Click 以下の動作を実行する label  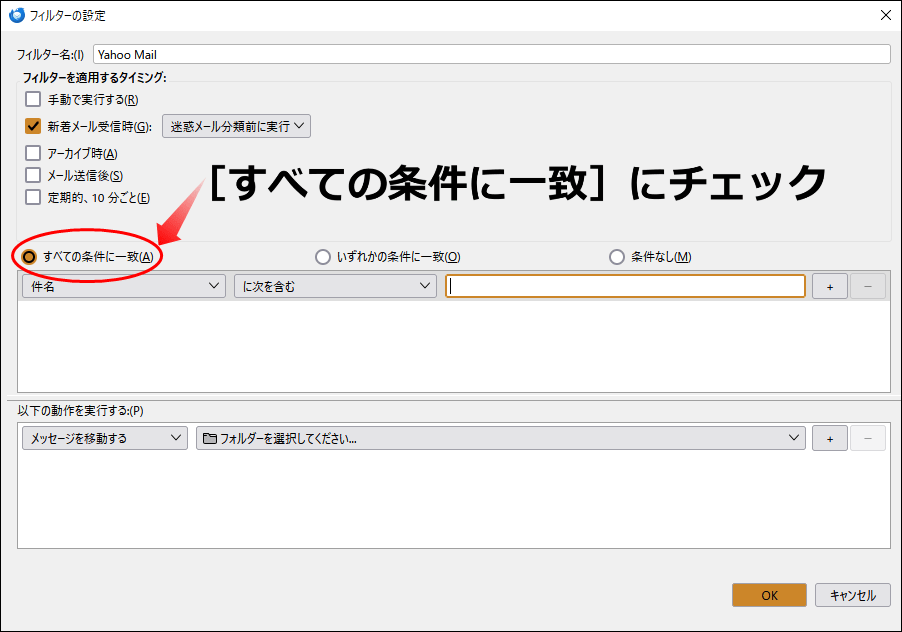(x=81, y=411)
